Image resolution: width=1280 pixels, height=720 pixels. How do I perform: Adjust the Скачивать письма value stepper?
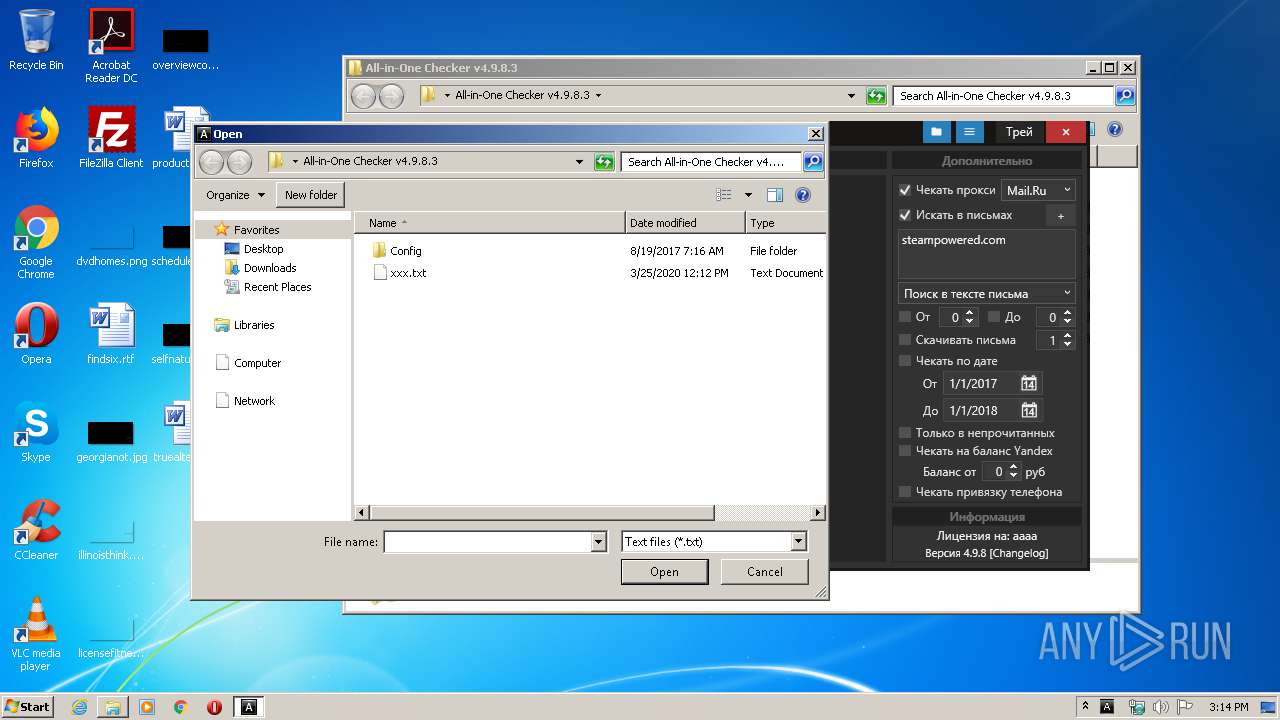(1067, 340)
